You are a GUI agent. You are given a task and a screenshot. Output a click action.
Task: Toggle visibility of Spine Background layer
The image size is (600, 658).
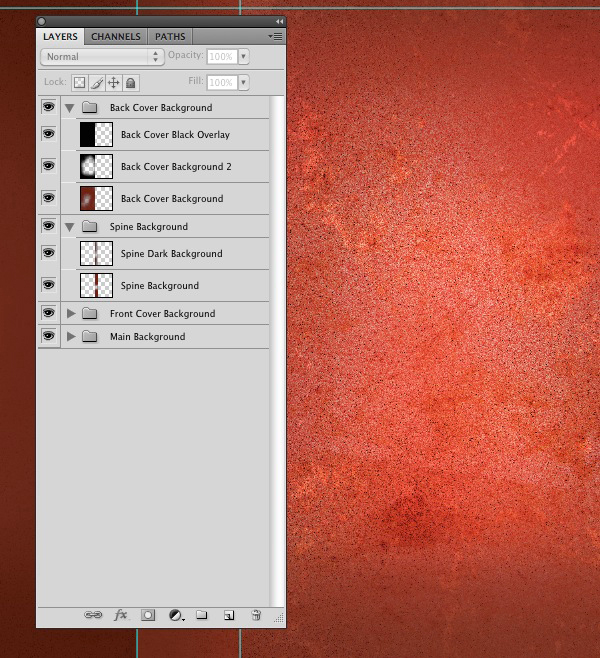point(49,285)
